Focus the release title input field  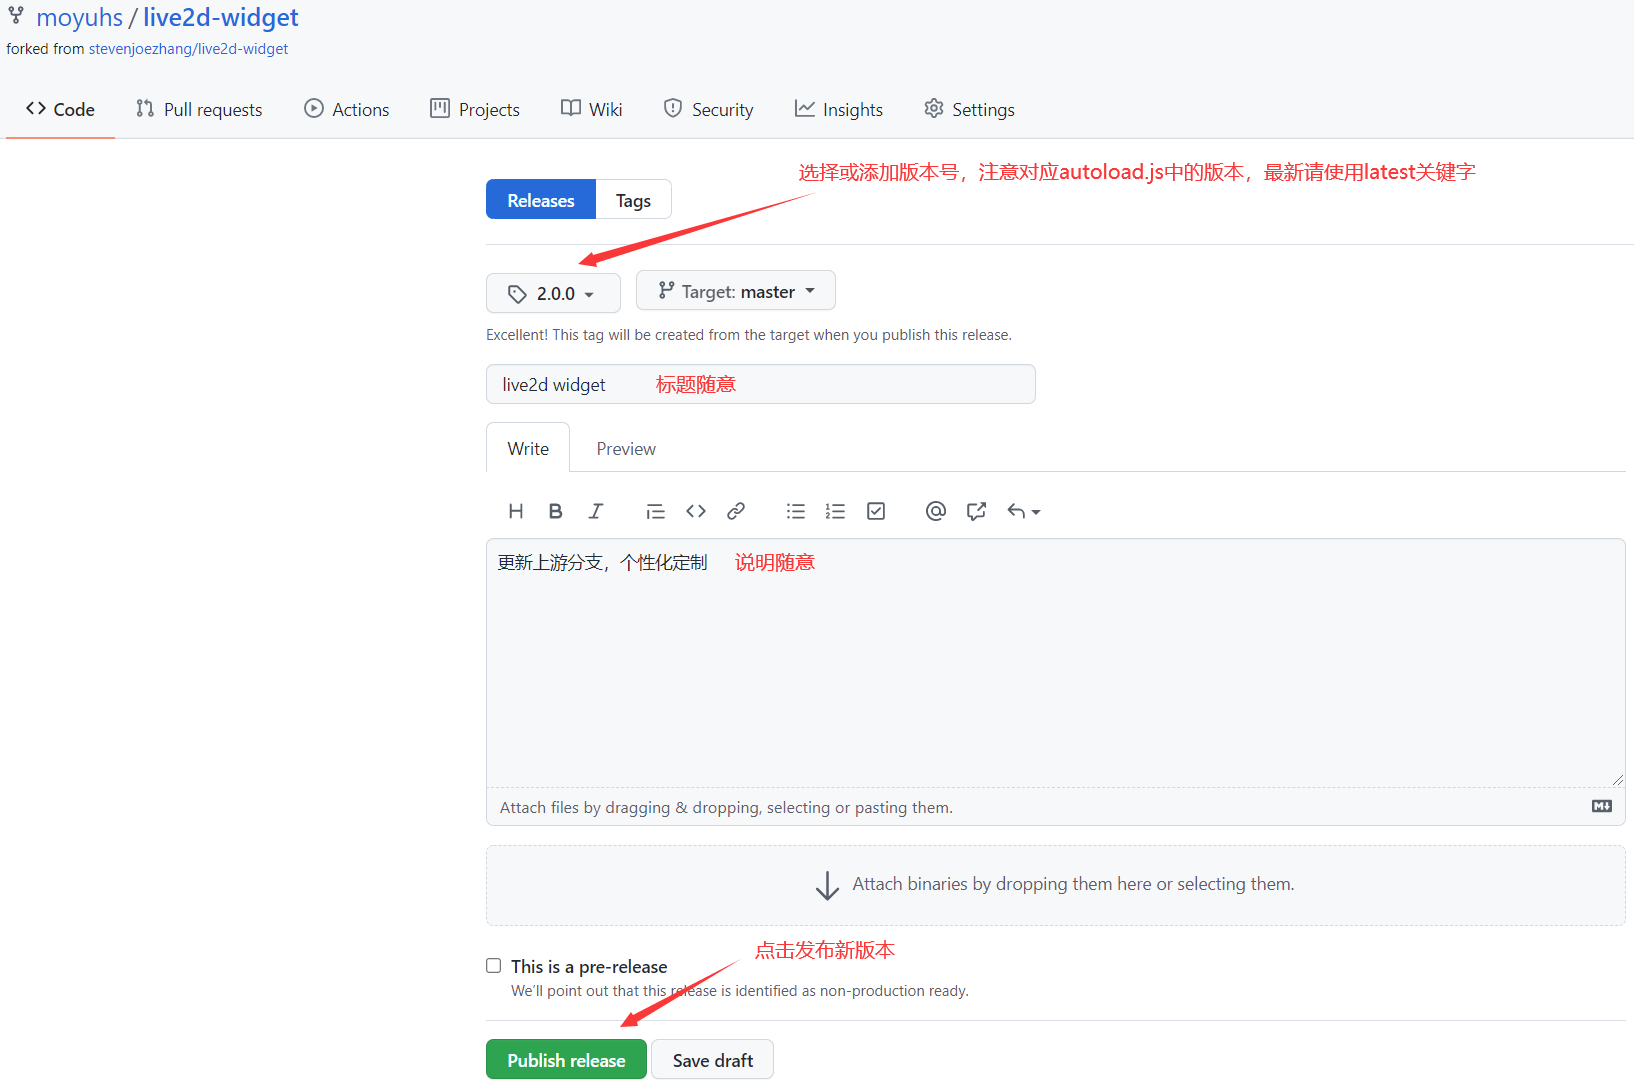pyautogui.click(x=761, y=384)
